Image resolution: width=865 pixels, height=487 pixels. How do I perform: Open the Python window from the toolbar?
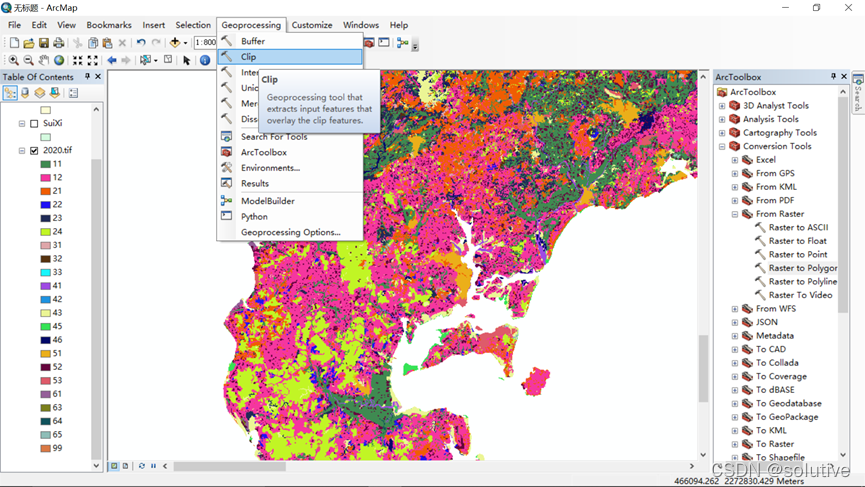tap(384, 42)
